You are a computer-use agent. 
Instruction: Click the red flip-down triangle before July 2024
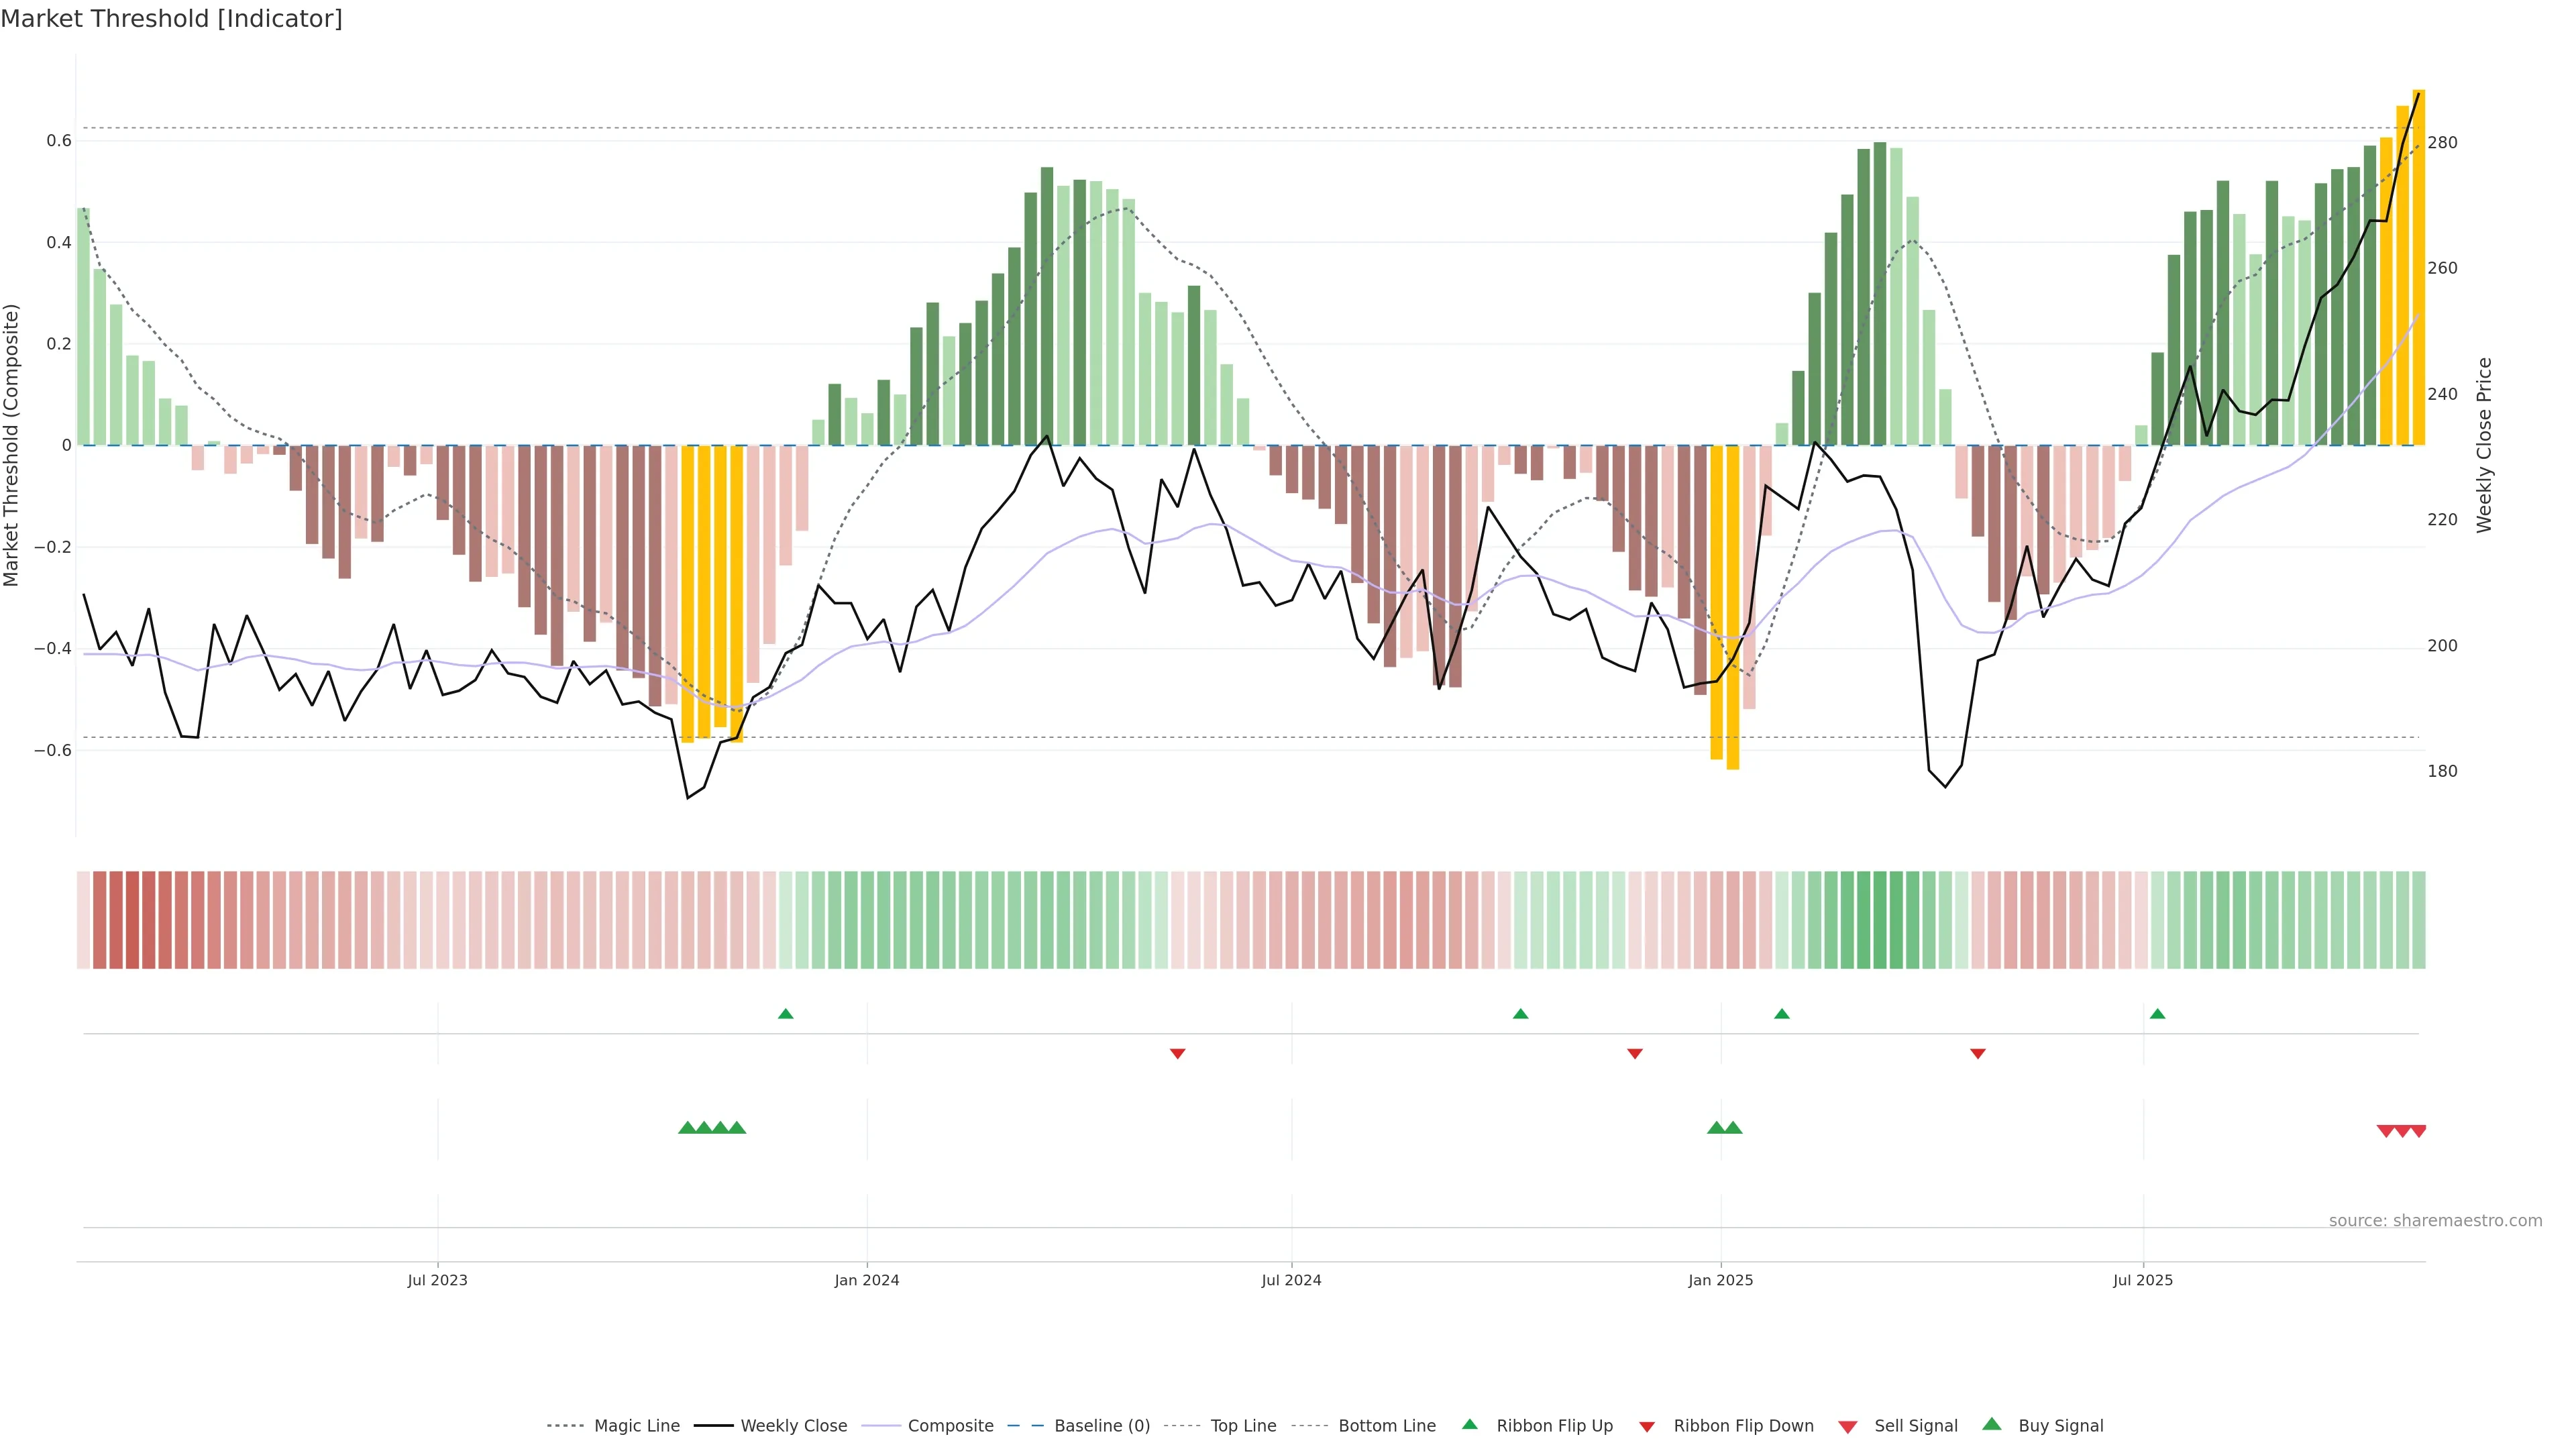click(x=1177, y=1053)
